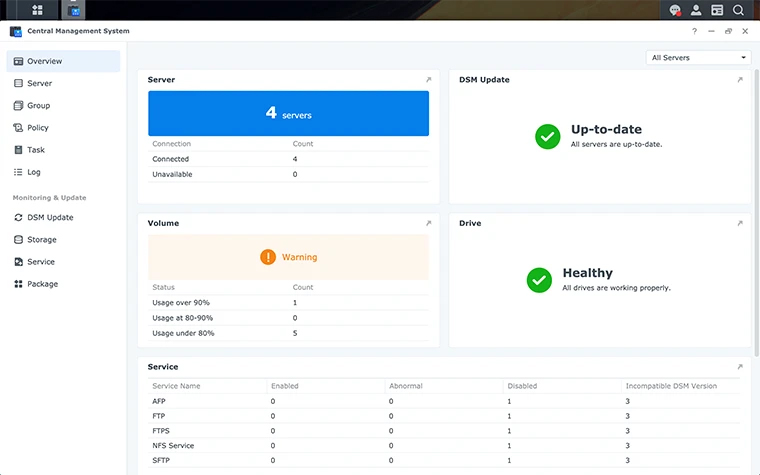Click the Volume Warning status banner
The width and height of the screenshot is (760, 475).
288,257
